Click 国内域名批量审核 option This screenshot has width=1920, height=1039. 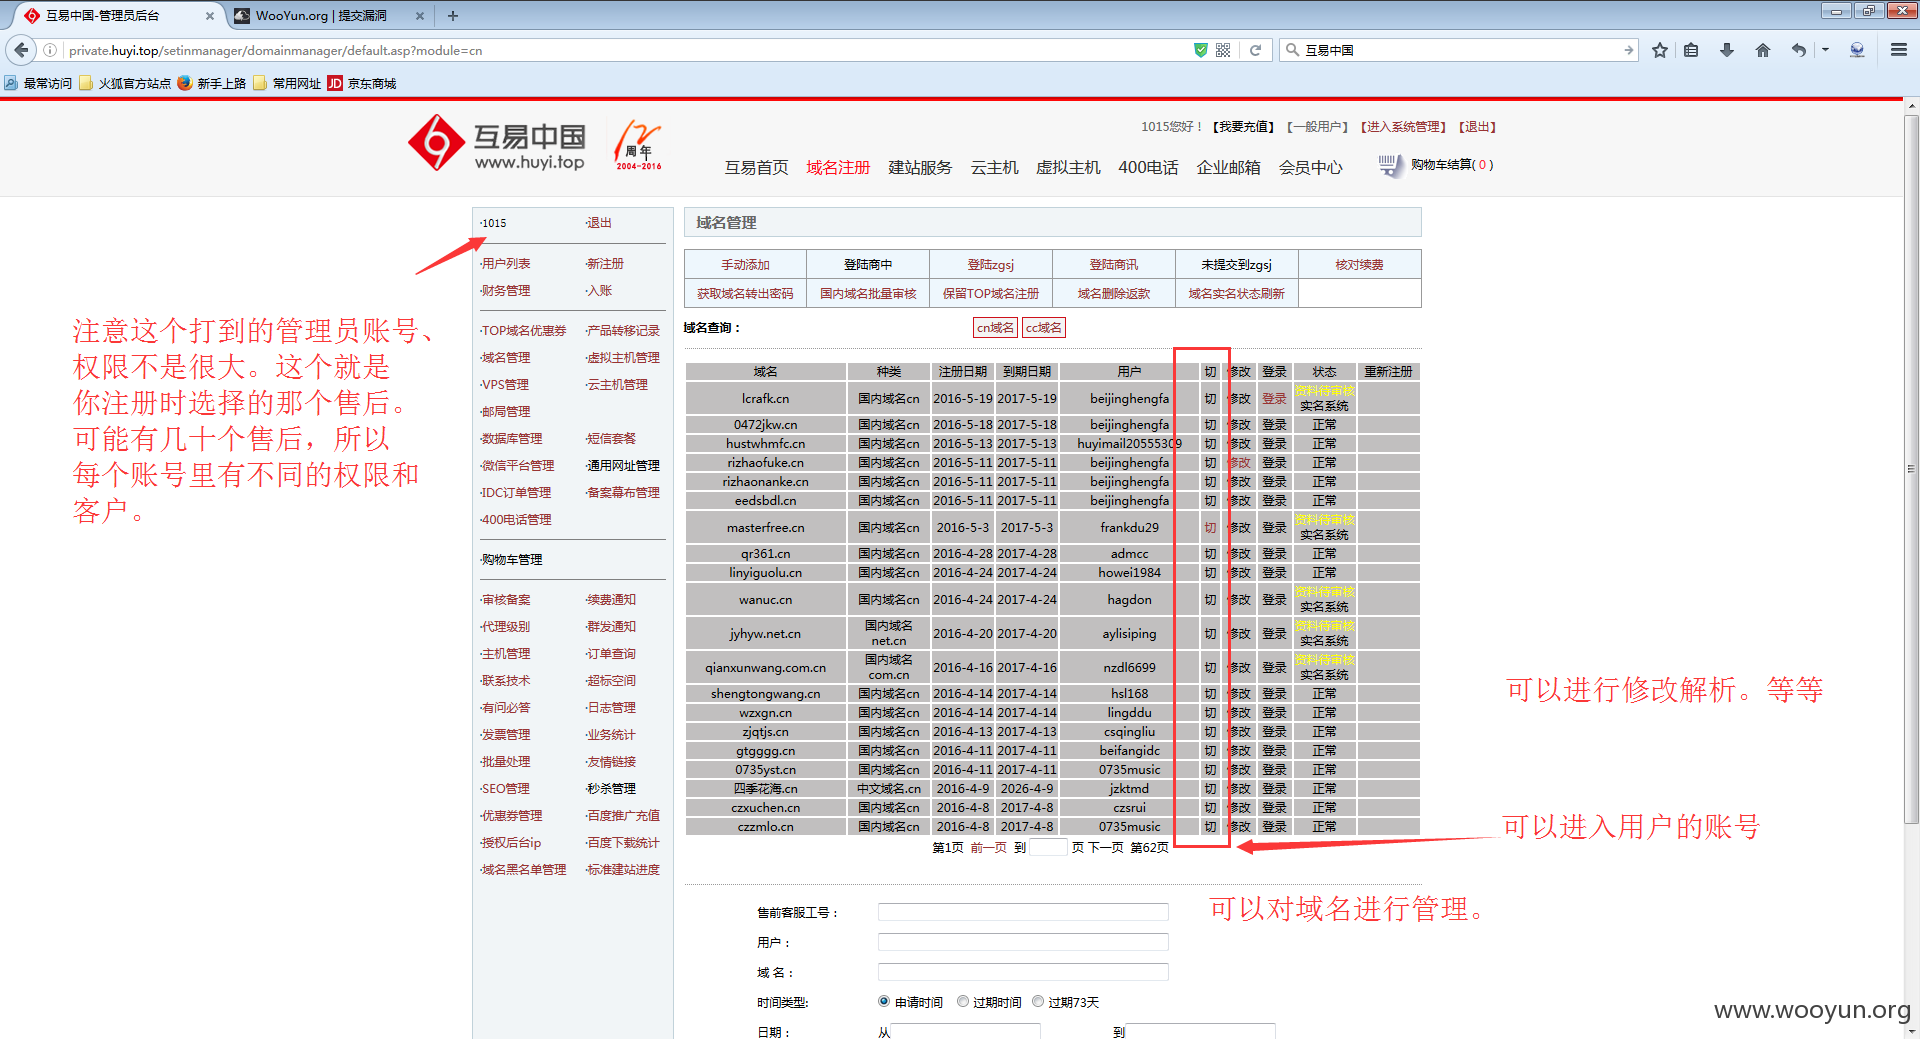868,293
